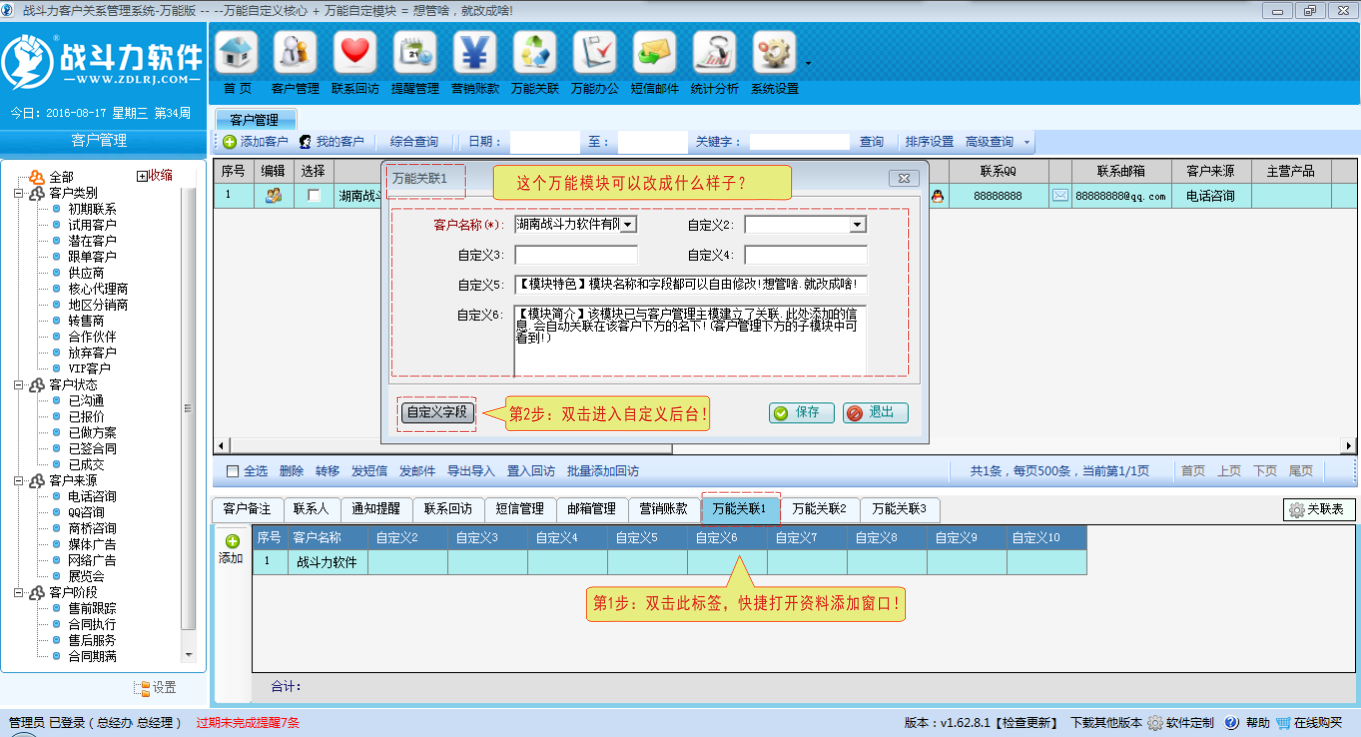Screen dimensions: 1361x737
Task: Click 查询 search button
Action: point(872,142)
